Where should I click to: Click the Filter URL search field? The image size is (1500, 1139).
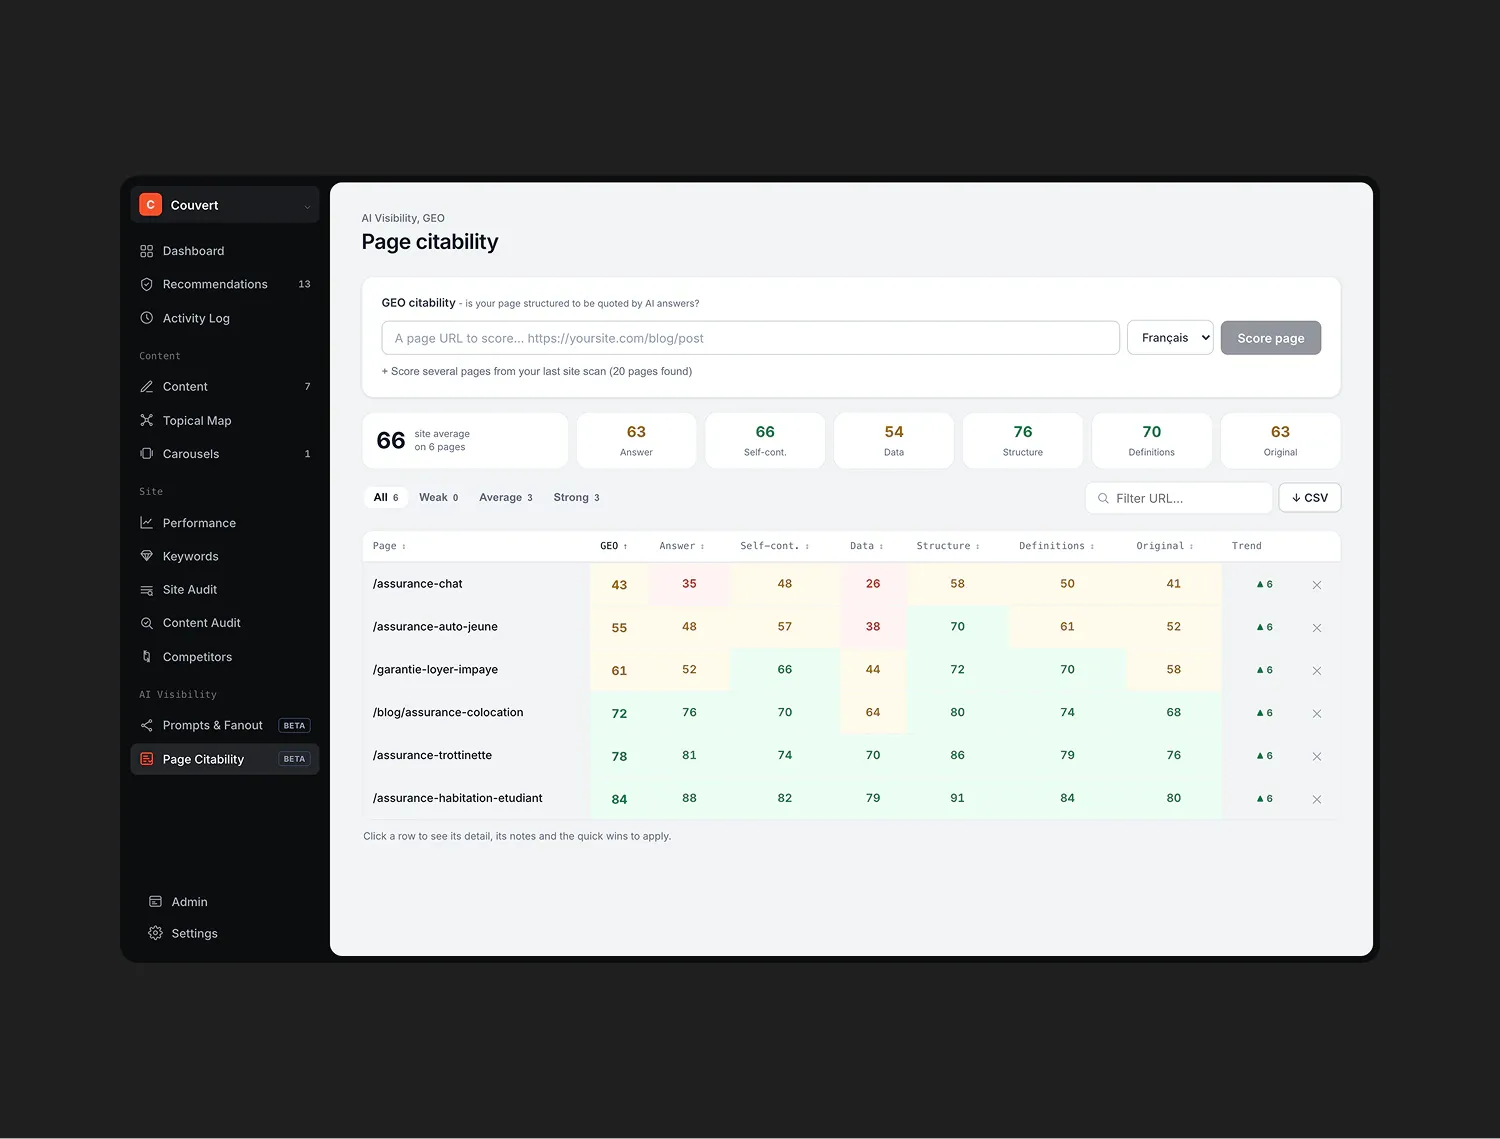point(1179,498)
